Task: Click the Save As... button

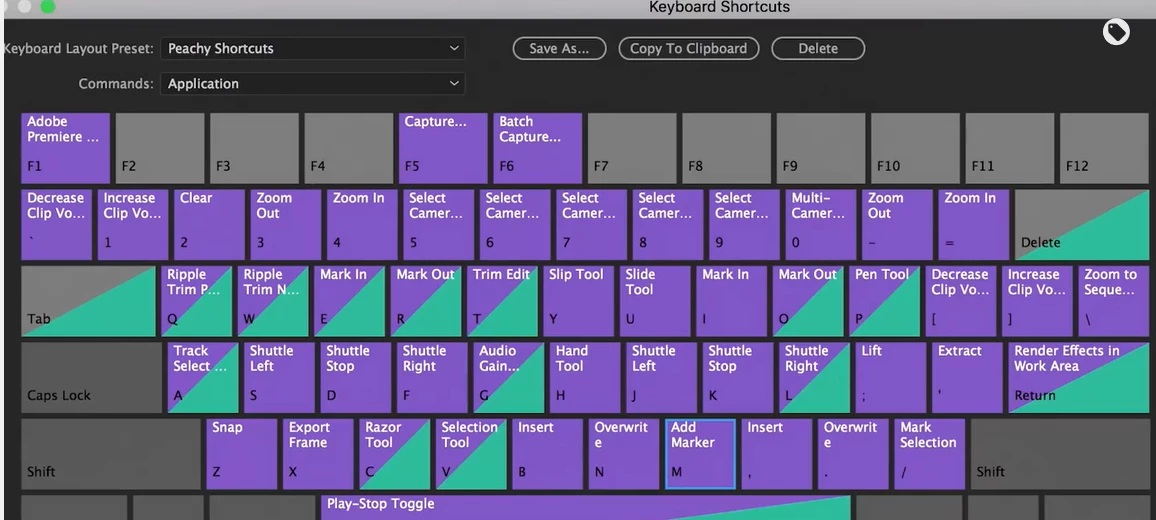Action: click(560, 49)
